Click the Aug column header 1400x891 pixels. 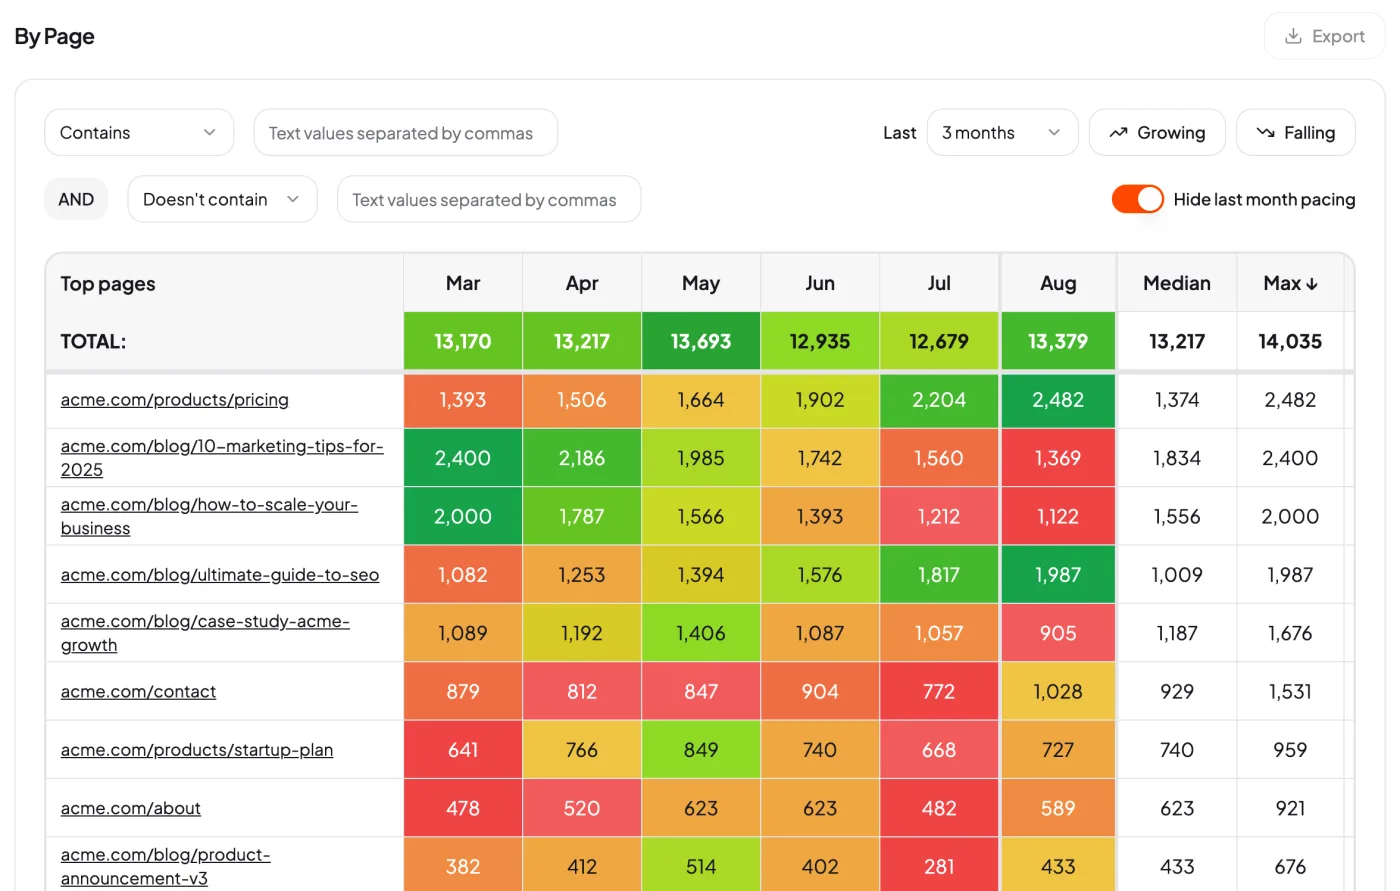(x=1058, y=283)
